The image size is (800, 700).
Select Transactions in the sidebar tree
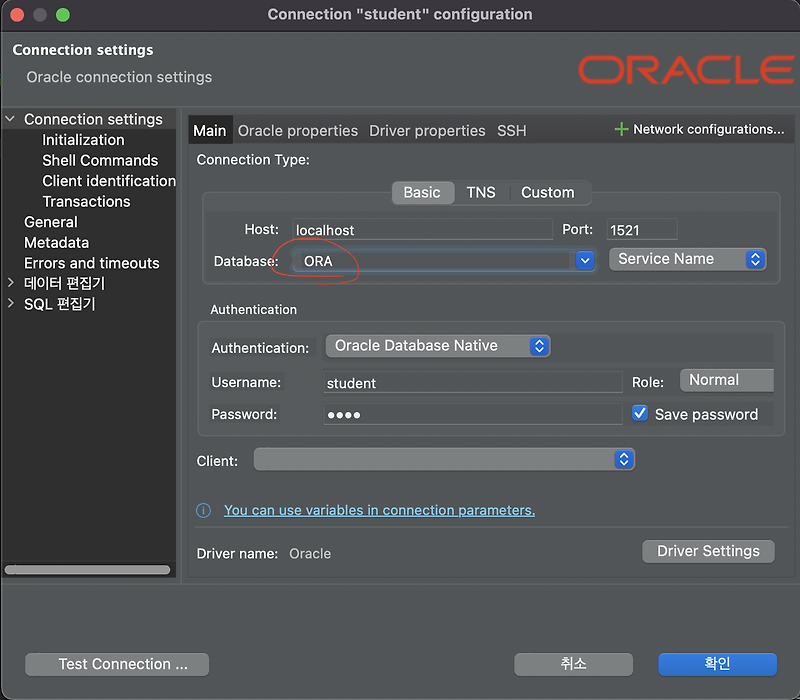(86, 202)
